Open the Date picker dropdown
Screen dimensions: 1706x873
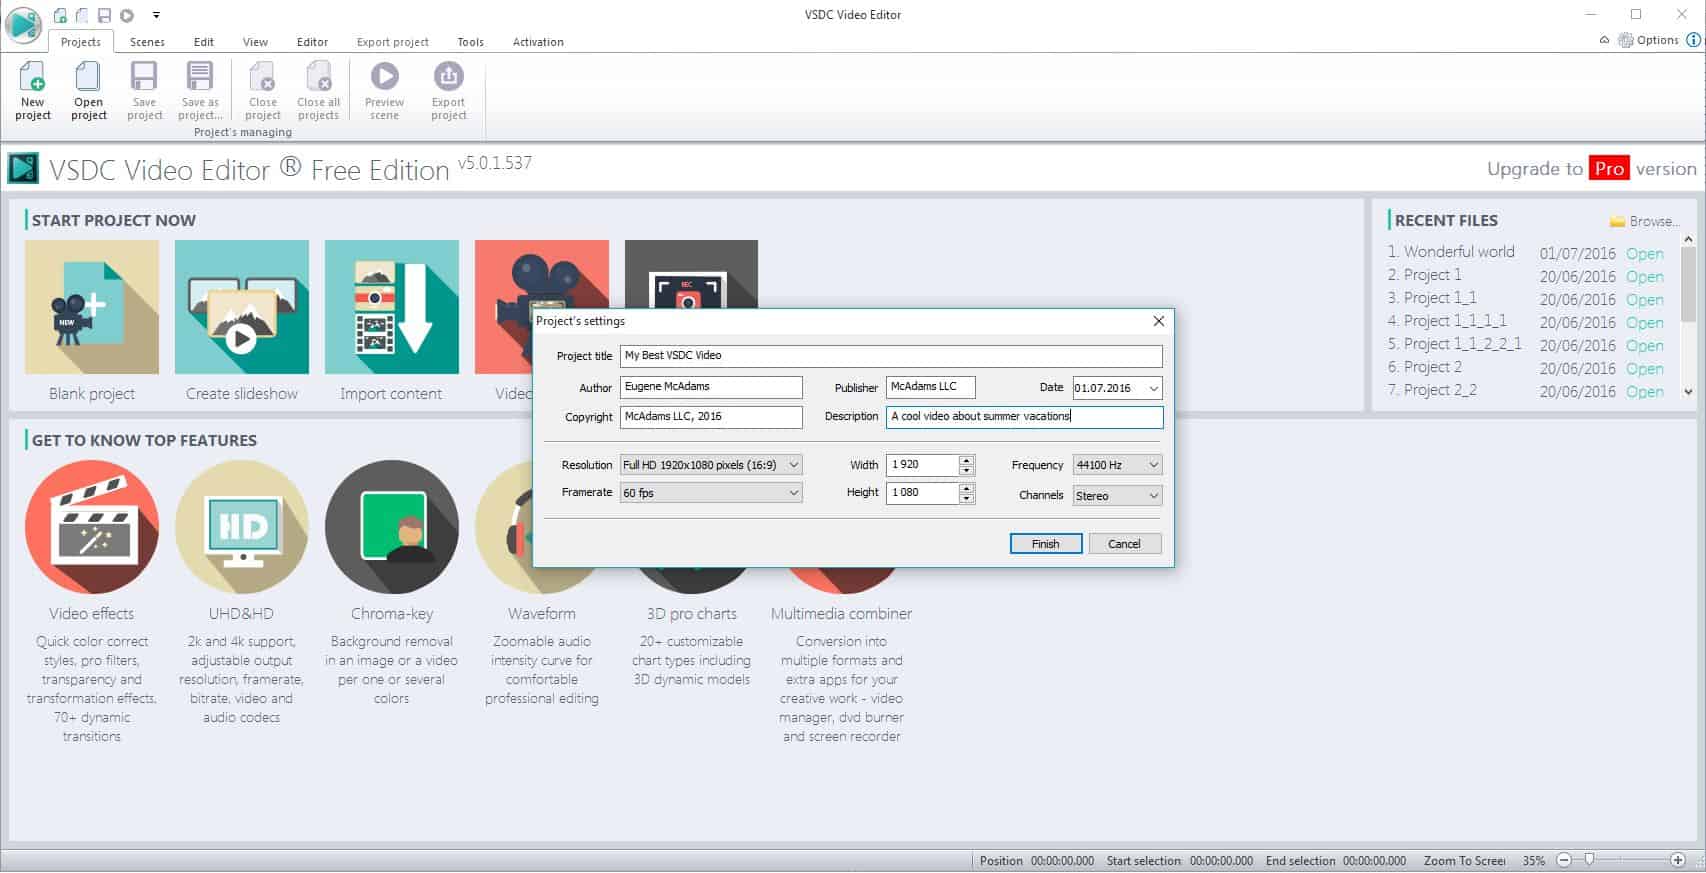[1153, 388]
